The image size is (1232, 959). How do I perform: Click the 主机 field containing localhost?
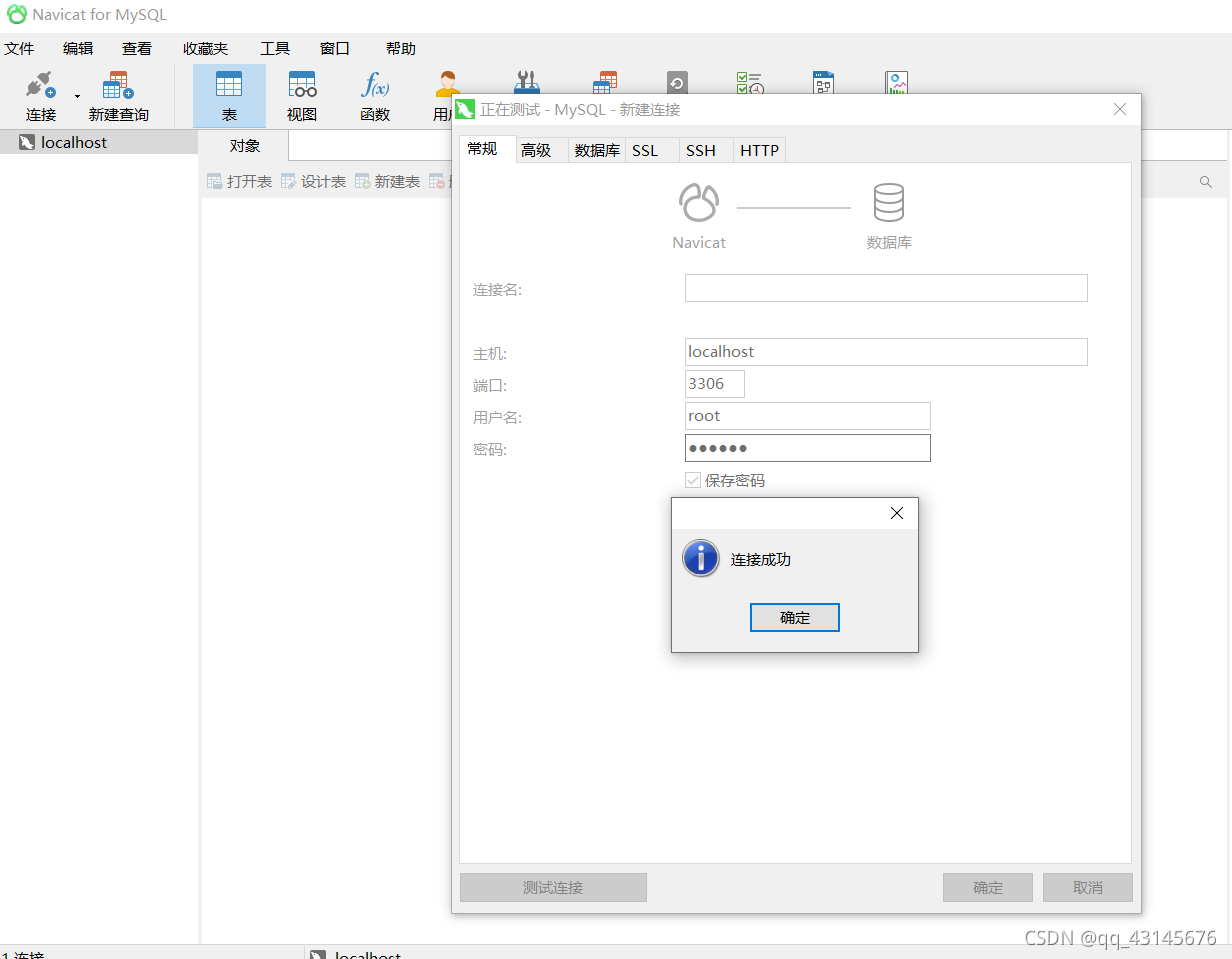coord(886,352)
